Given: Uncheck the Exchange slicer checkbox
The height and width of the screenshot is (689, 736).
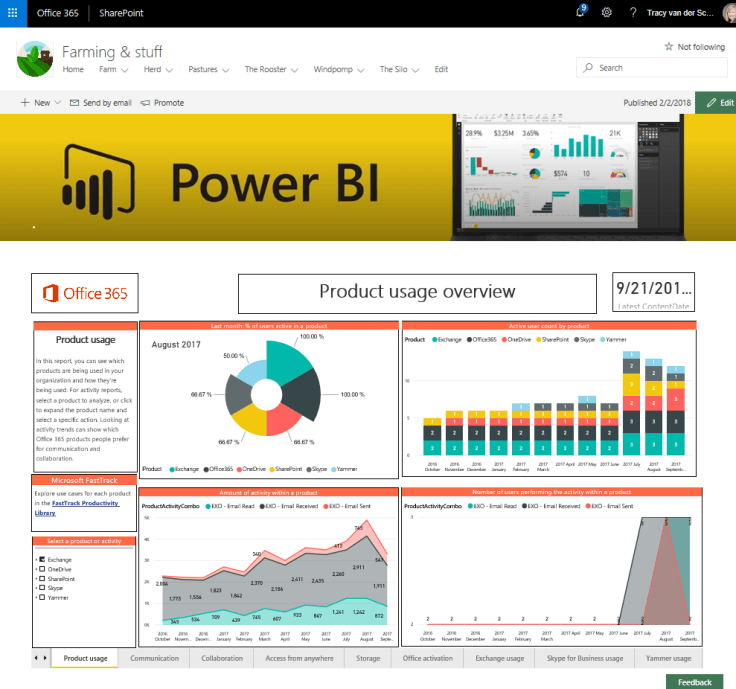Looking at the screenshot, I should pos(41,559).
